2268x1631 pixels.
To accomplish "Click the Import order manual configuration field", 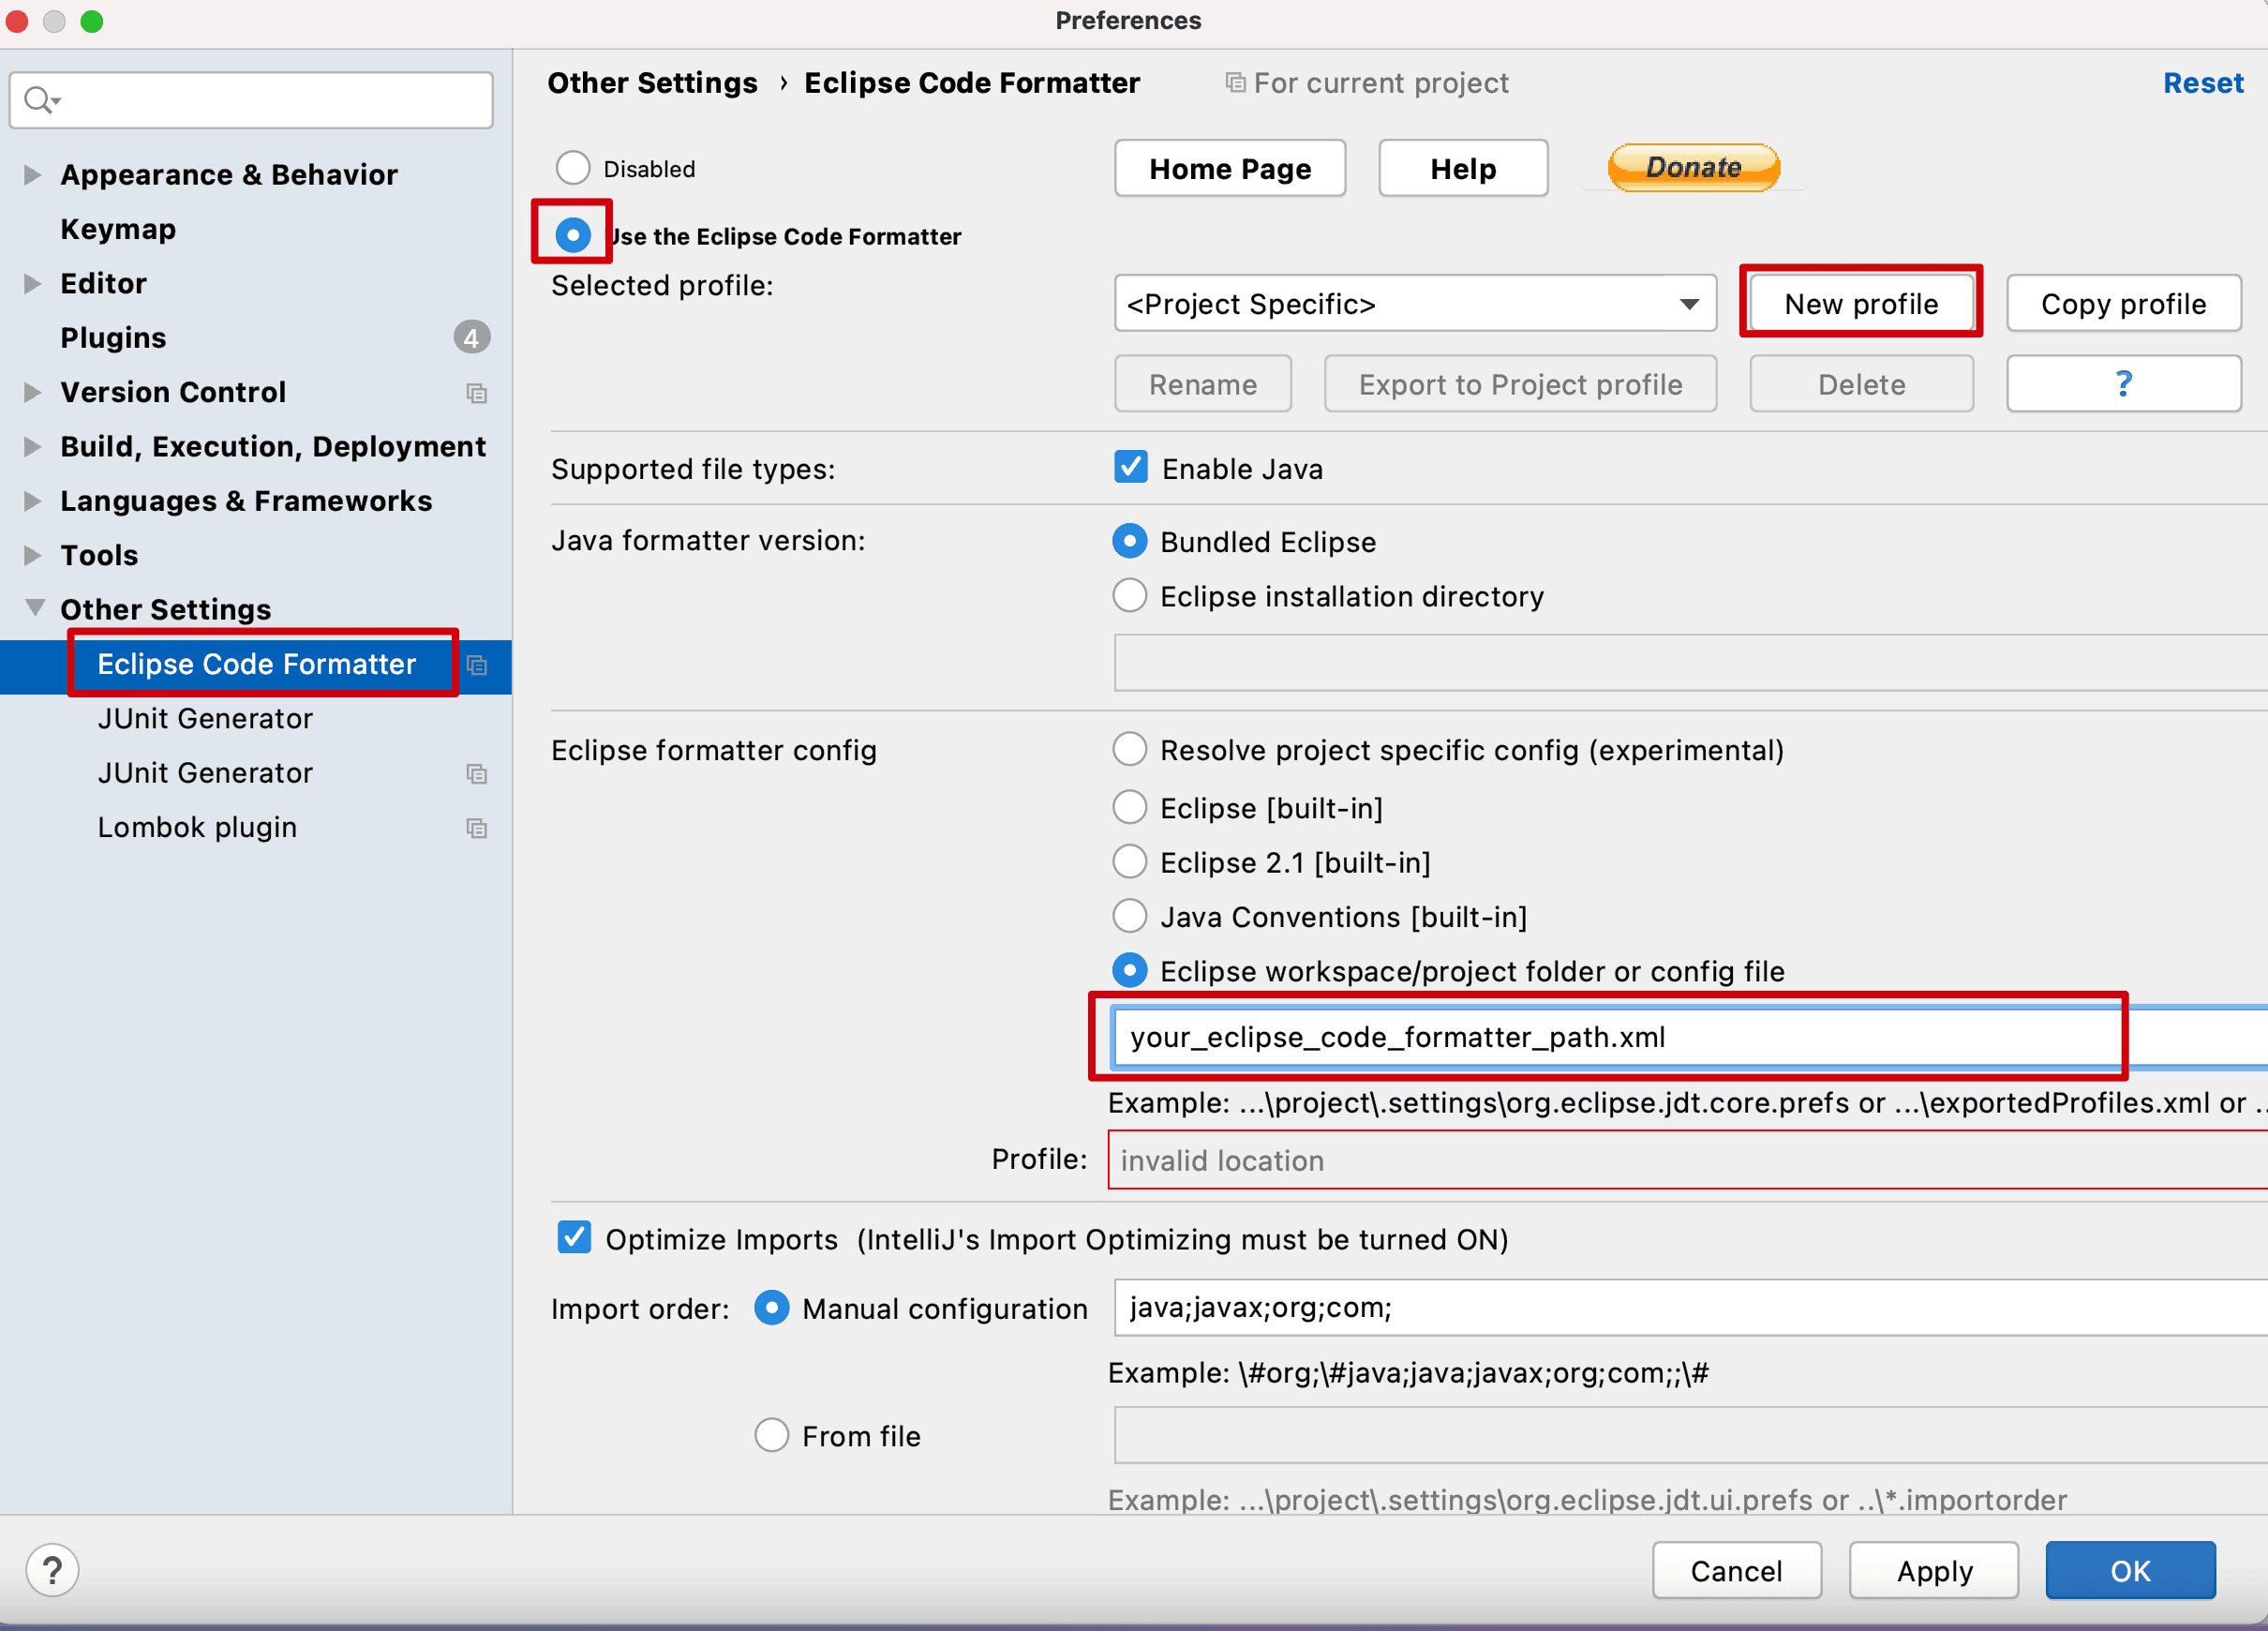I will [x=1690, y=1307].
